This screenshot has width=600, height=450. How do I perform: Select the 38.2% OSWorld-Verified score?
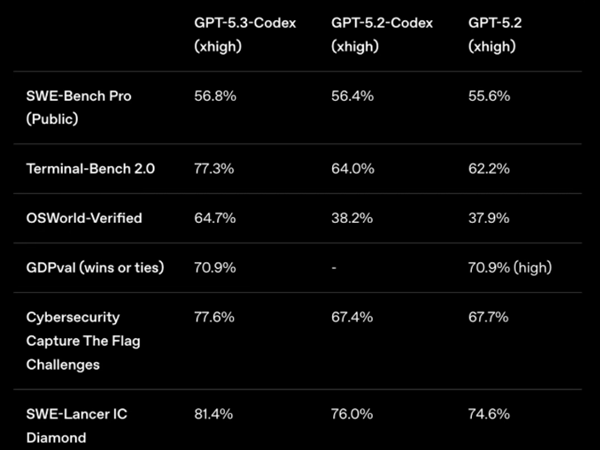350,218
